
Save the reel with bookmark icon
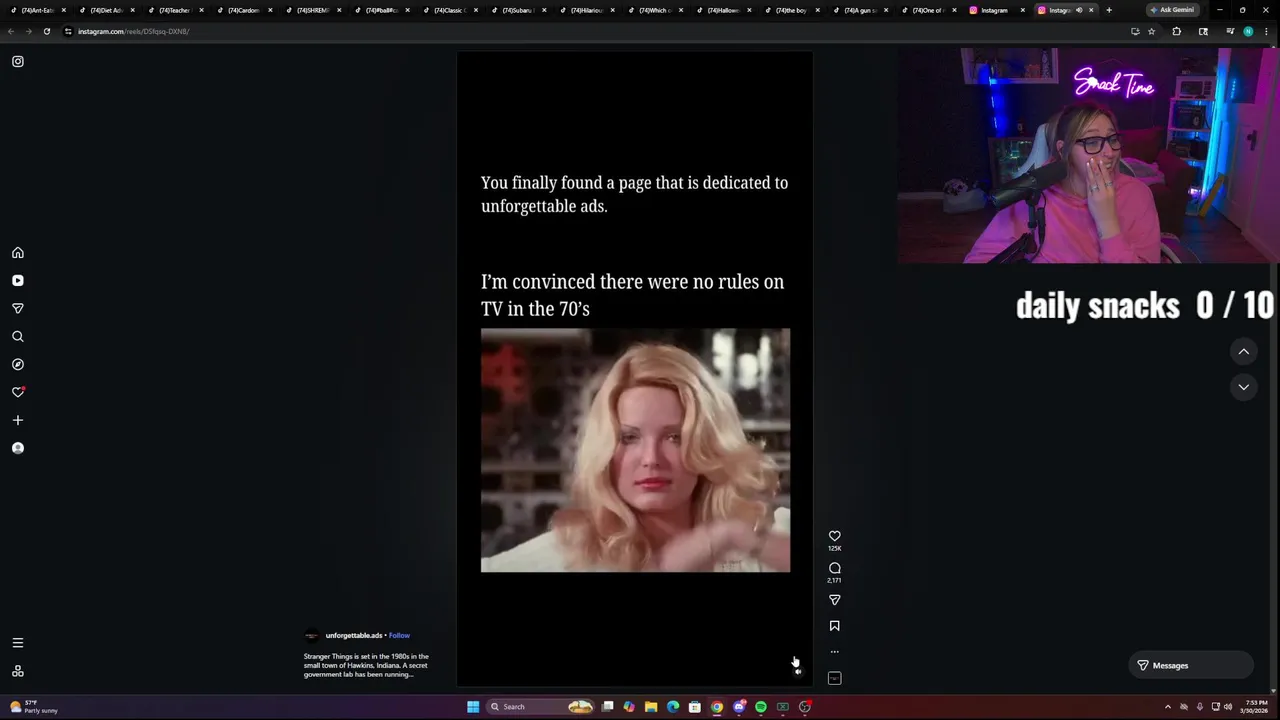click(835, 626)
